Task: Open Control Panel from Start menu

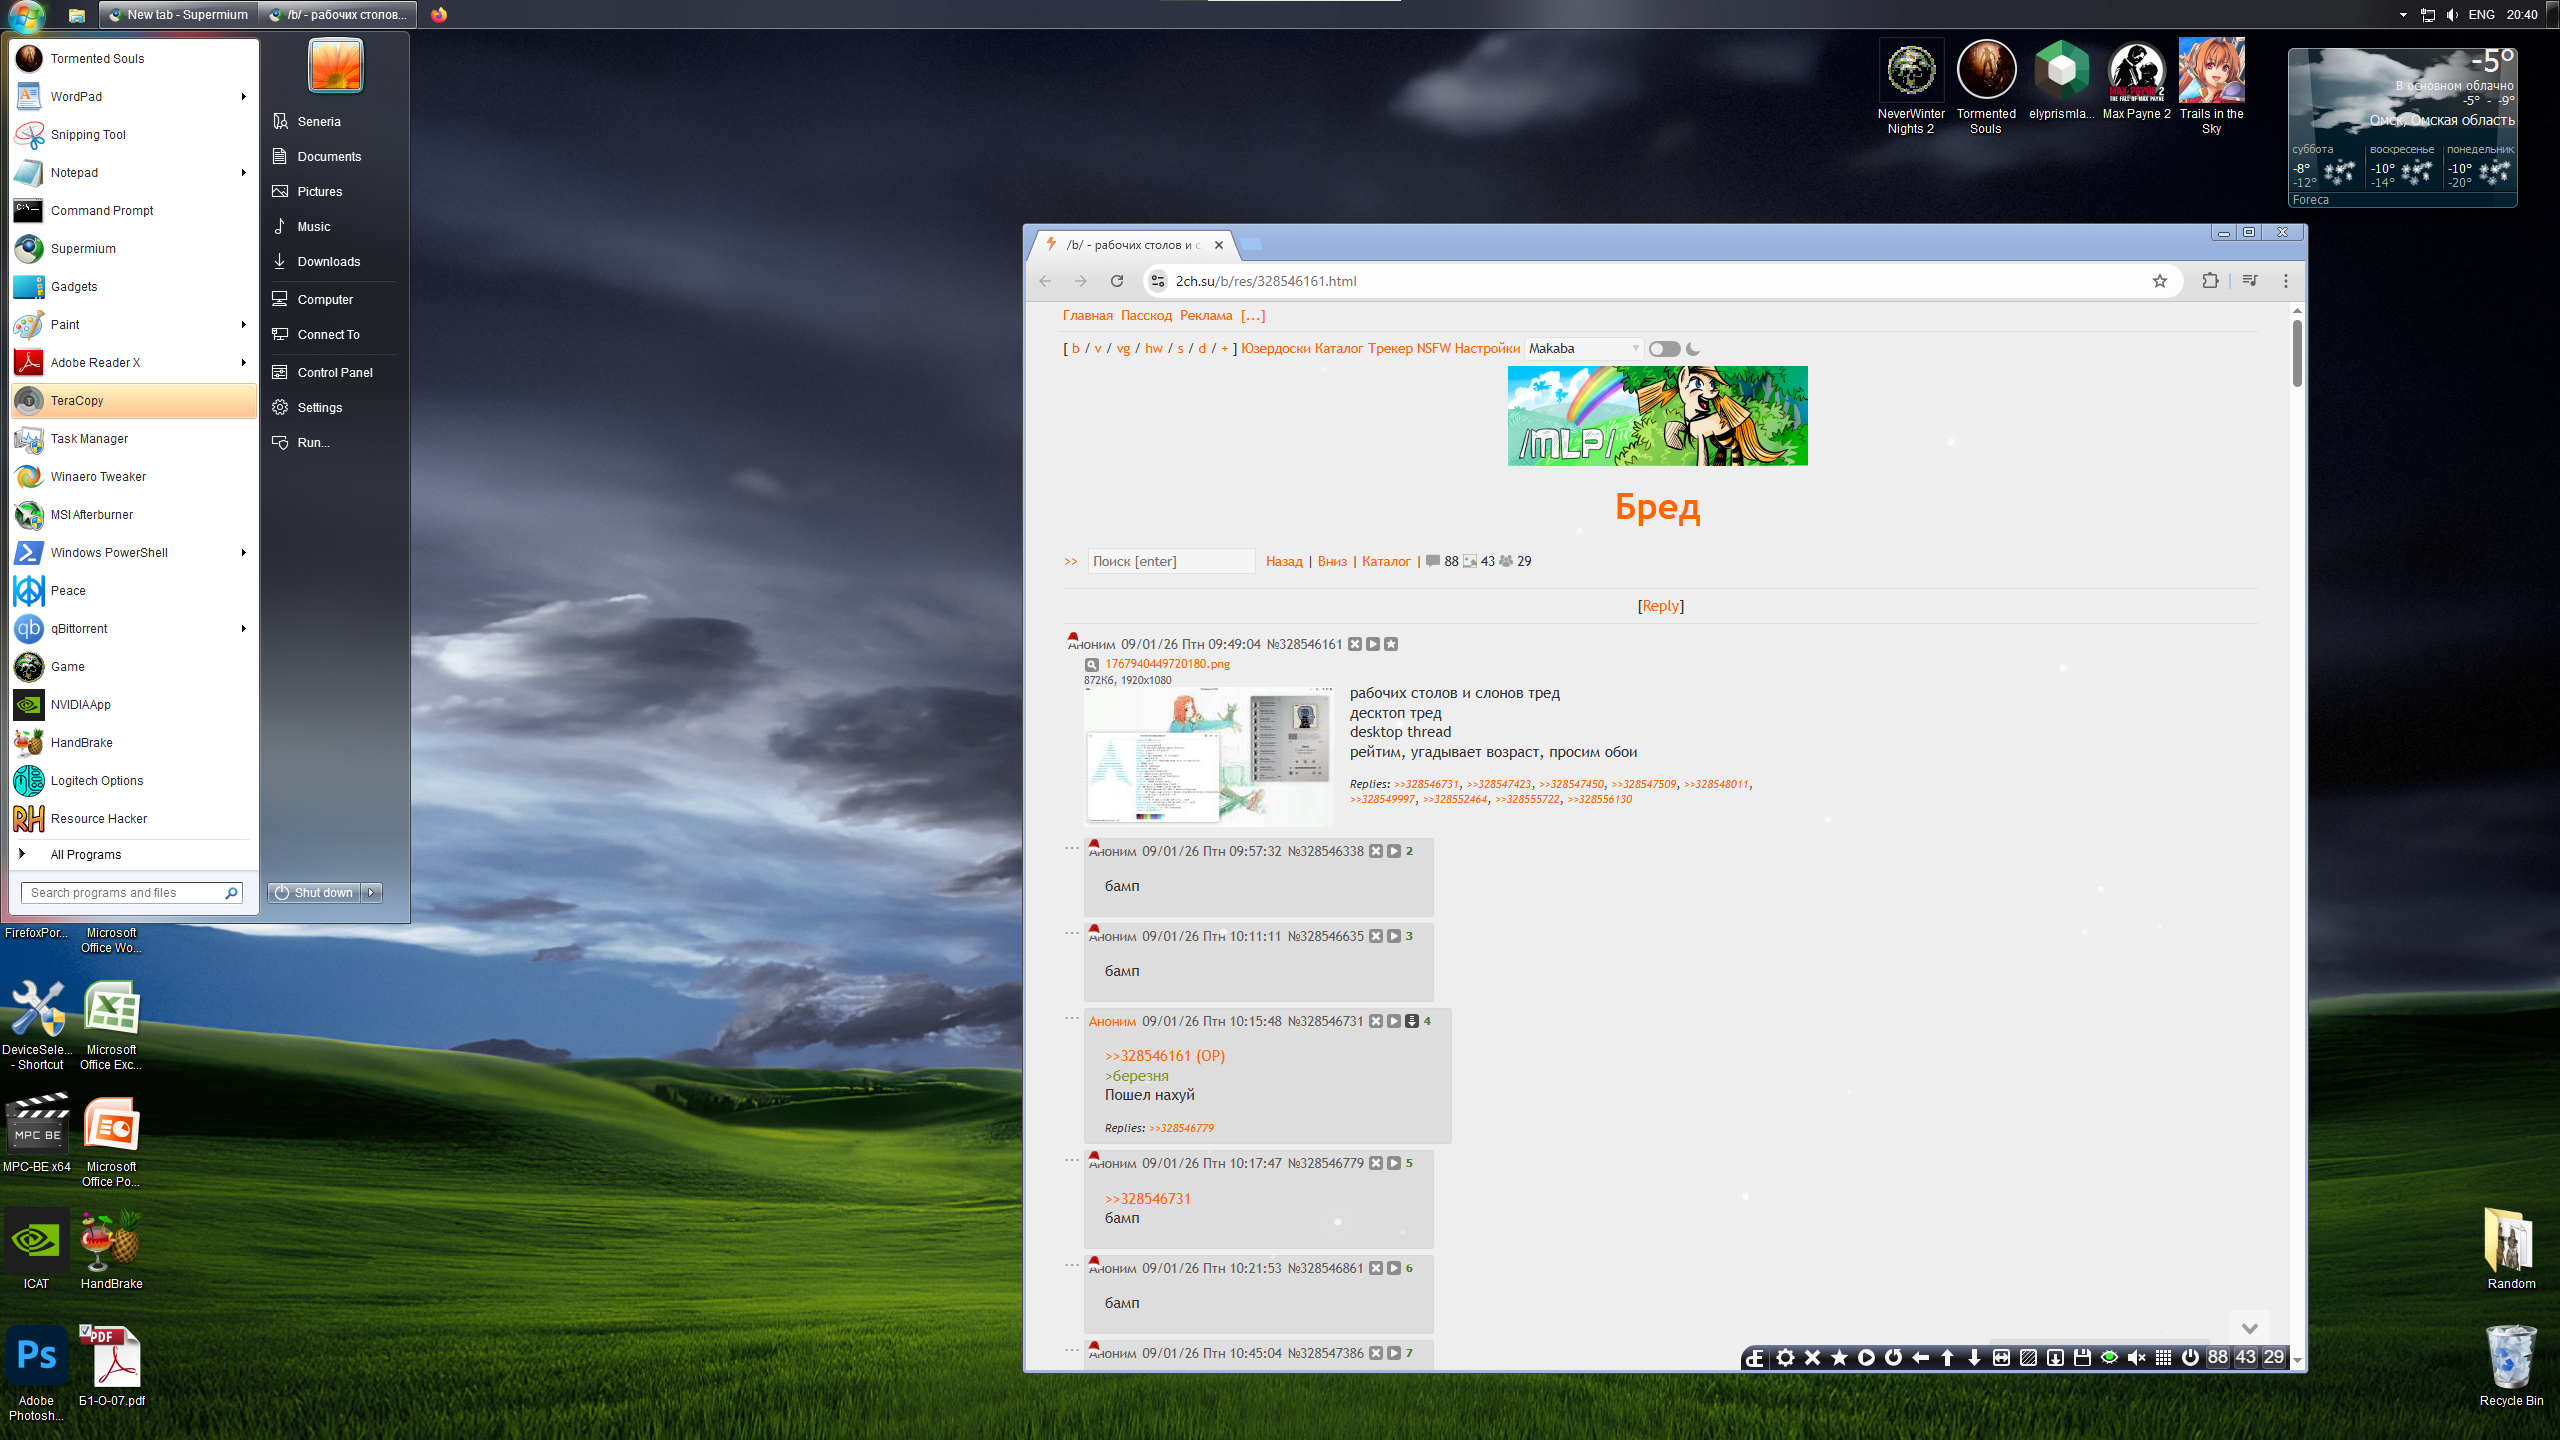Action: (x=335, y=373)
